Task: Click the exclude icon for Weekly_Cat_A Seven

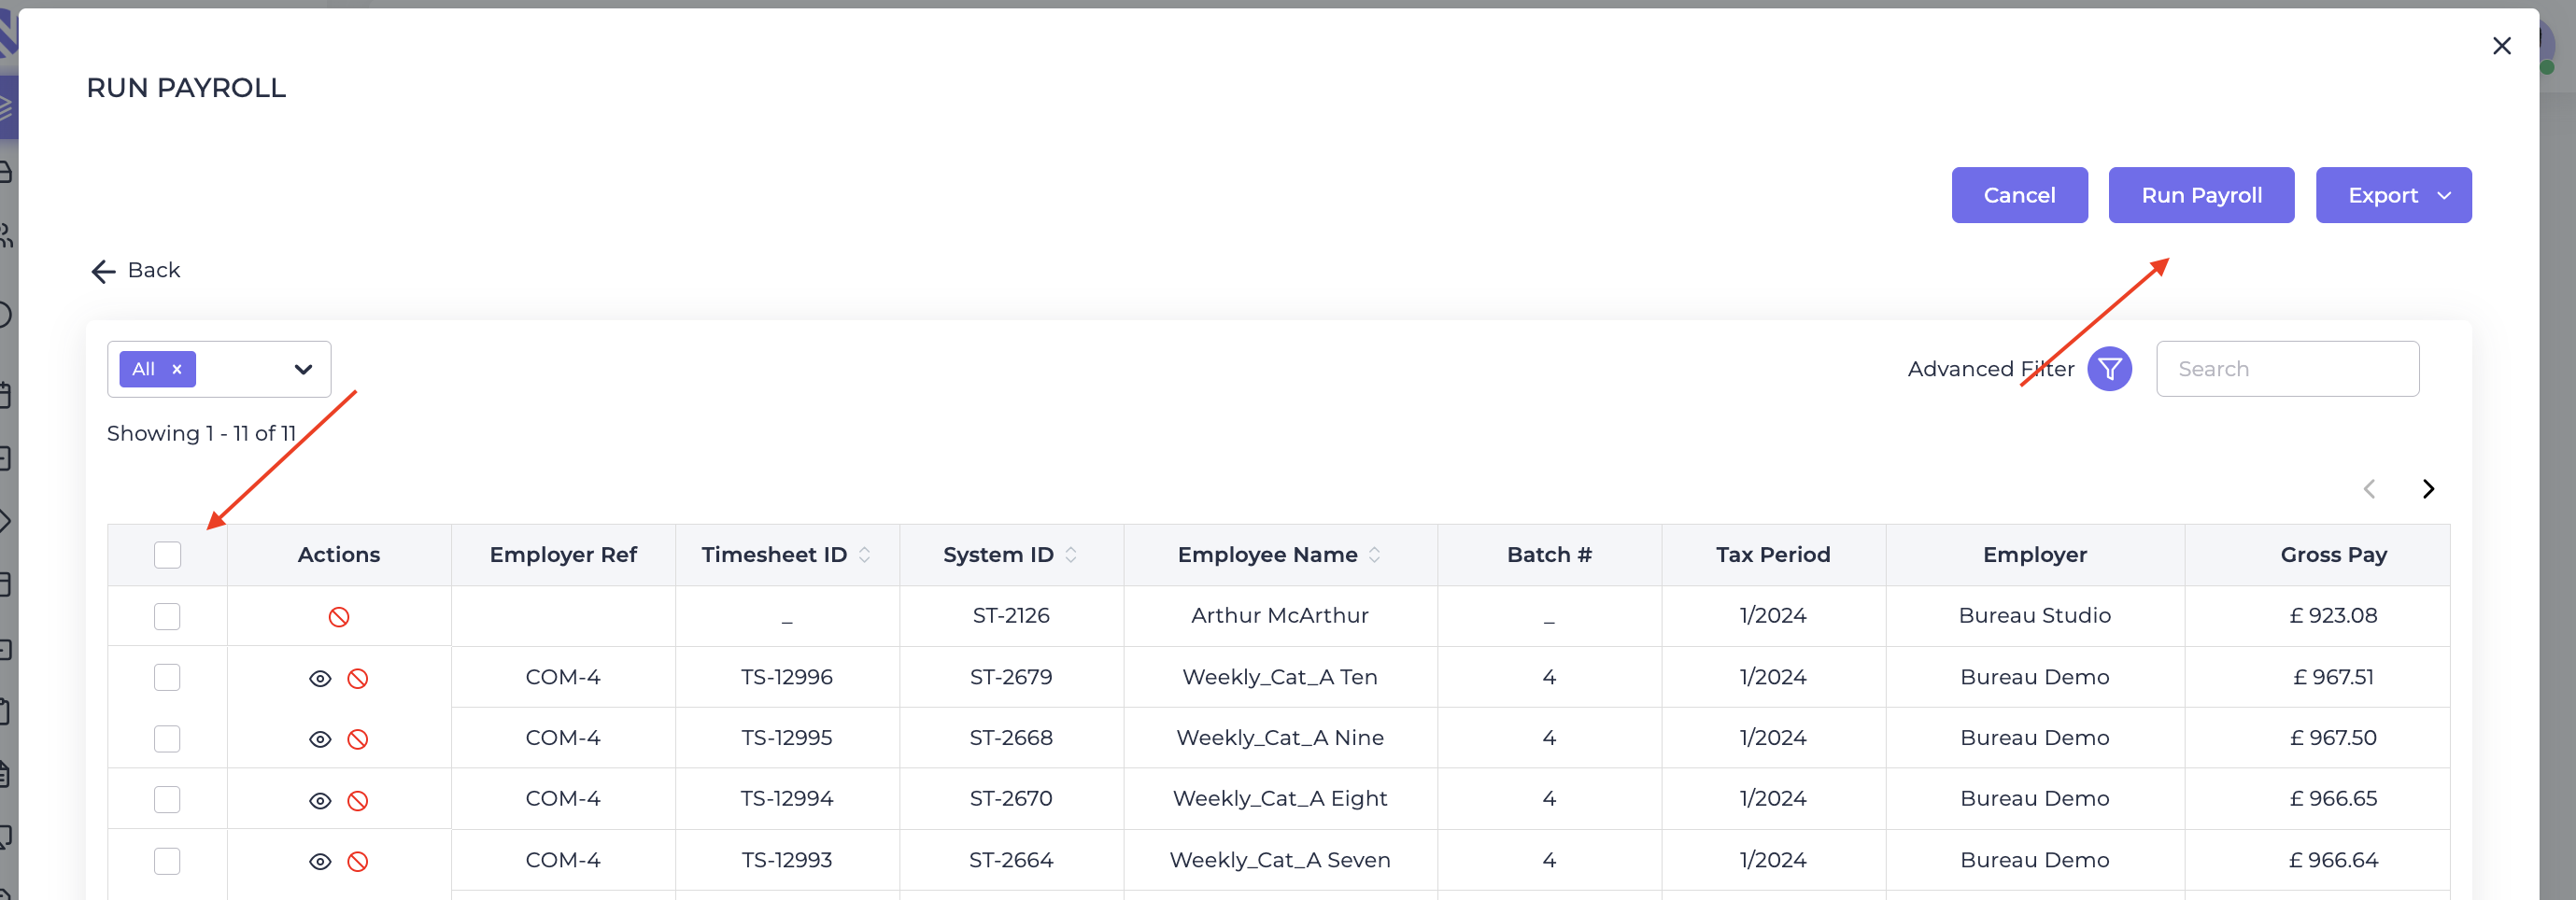Action: pos(357,862)
